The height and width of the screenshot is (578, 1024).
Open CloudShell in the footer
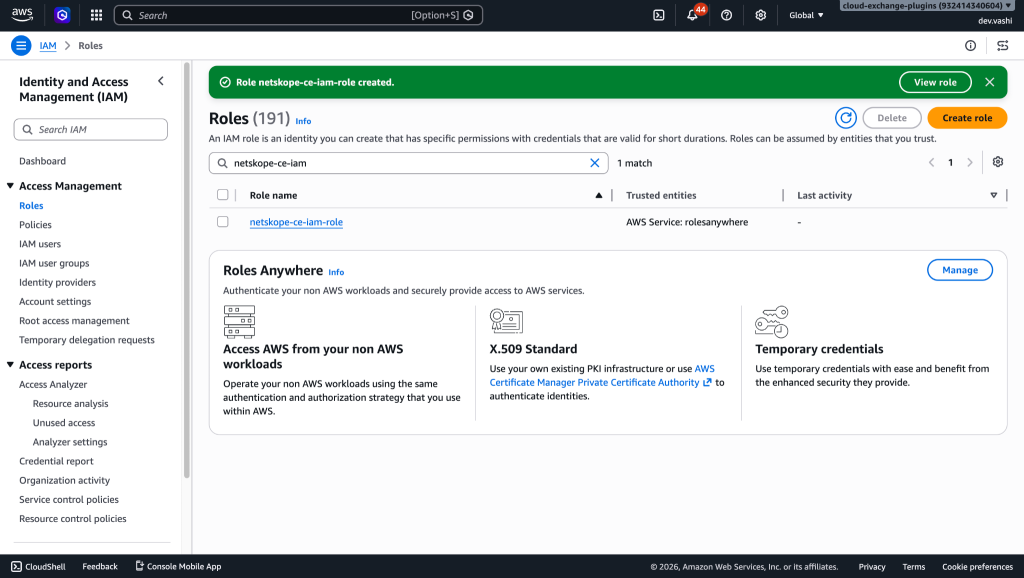39,566
